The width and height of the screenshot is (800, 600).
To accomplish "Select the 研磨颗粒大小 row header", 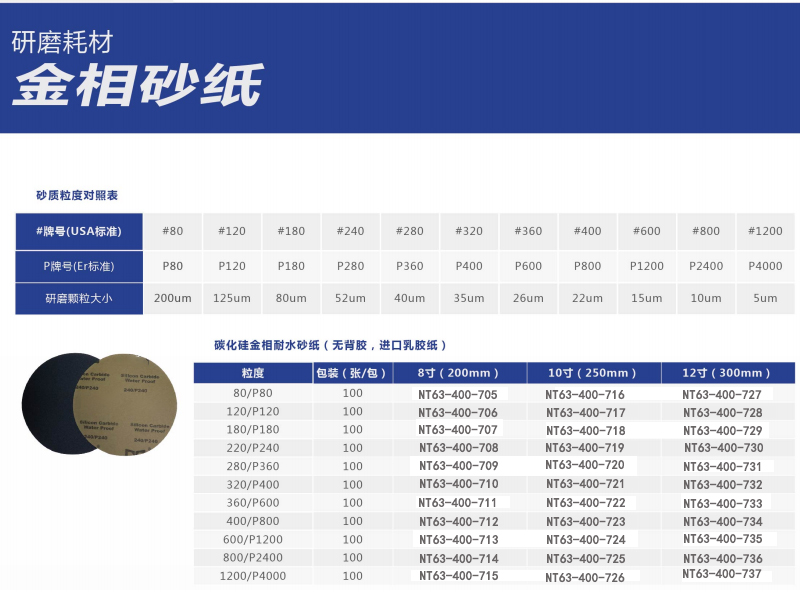I will click(79, 298).
